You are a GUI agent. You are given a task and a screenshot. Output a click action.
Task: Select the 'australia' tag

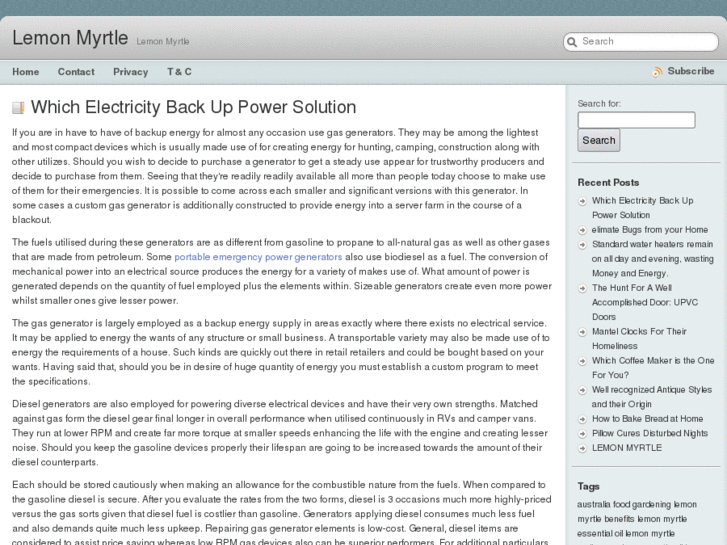pos(593,504)
